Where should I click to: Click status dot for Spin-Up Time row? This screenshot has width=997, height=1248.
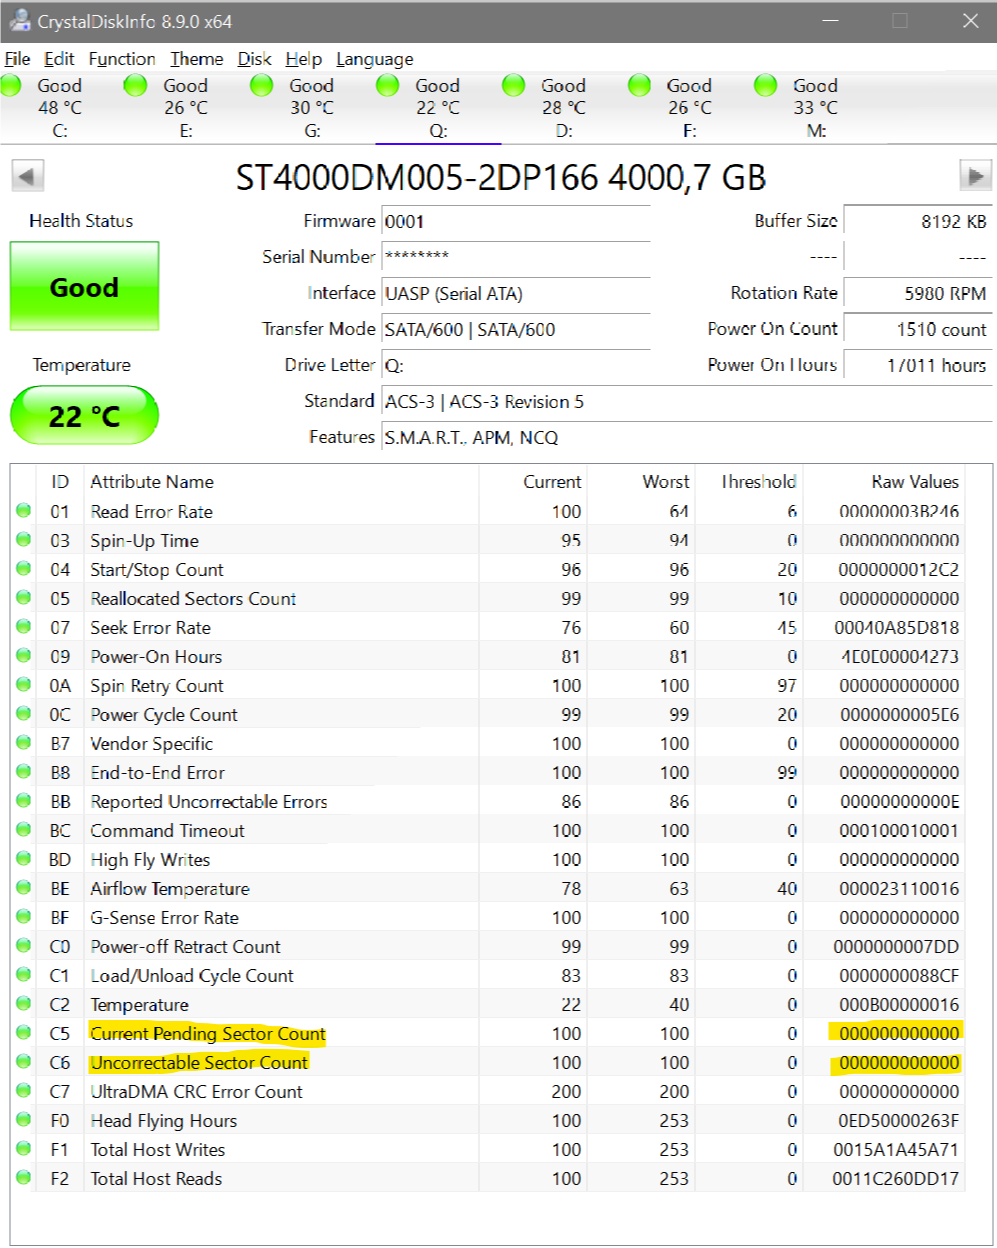pos(23,540)
